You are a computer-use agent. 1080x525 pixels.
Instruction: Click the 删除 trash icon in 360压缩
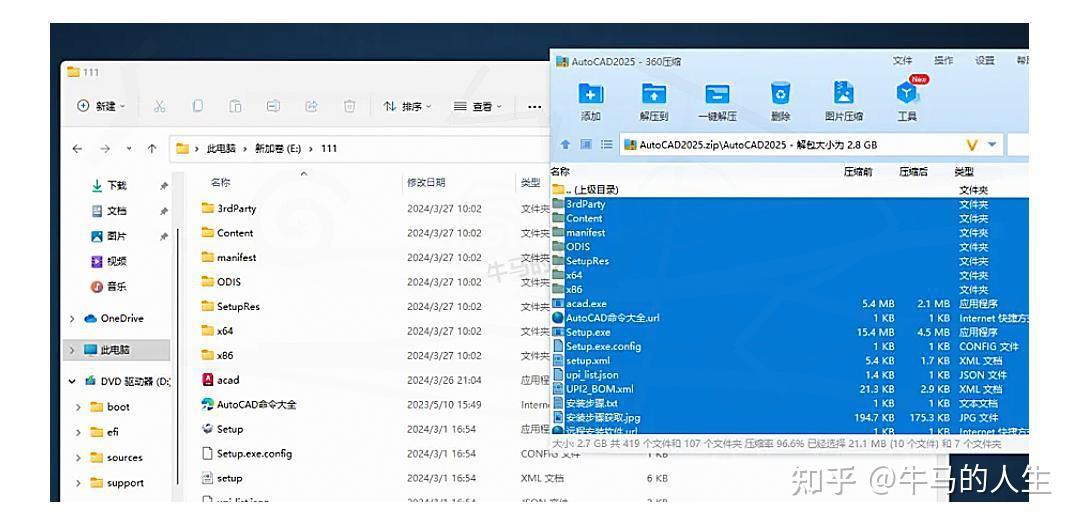pyautogui.click(x=780, y=93)
